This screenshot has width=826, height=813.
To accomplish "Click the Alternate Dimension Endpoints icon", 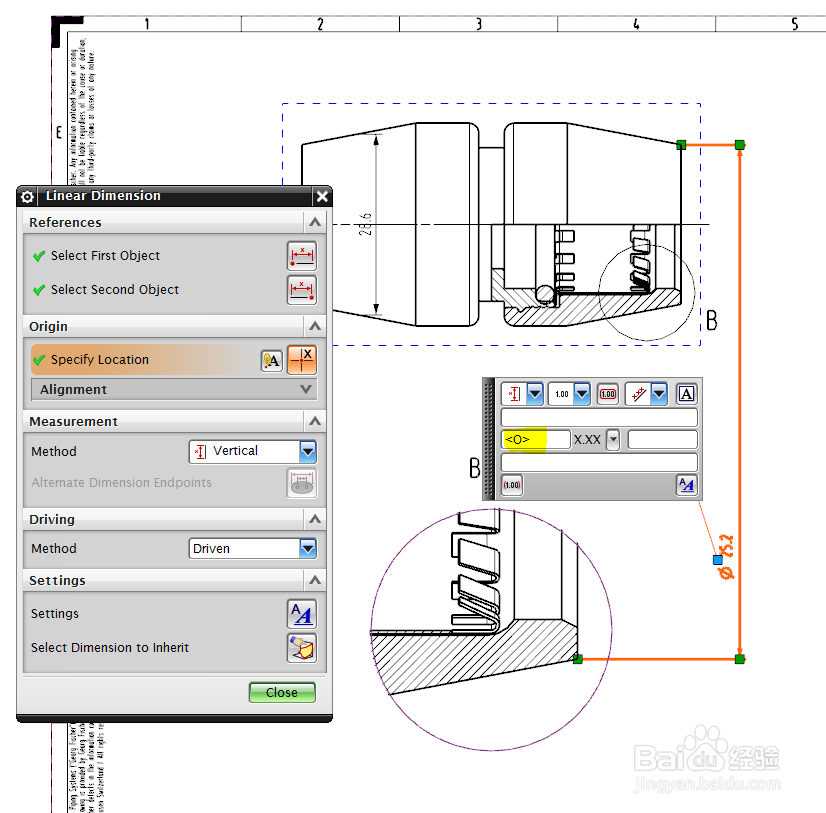I will point(302,483).
